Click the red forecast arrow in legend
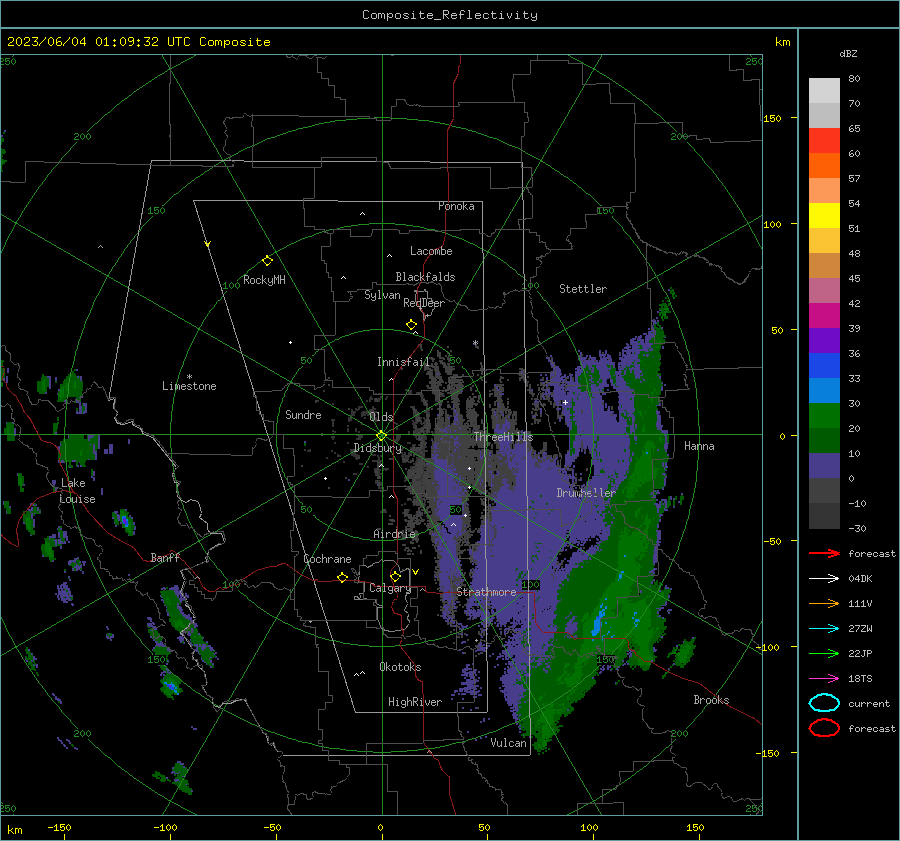 824,553
